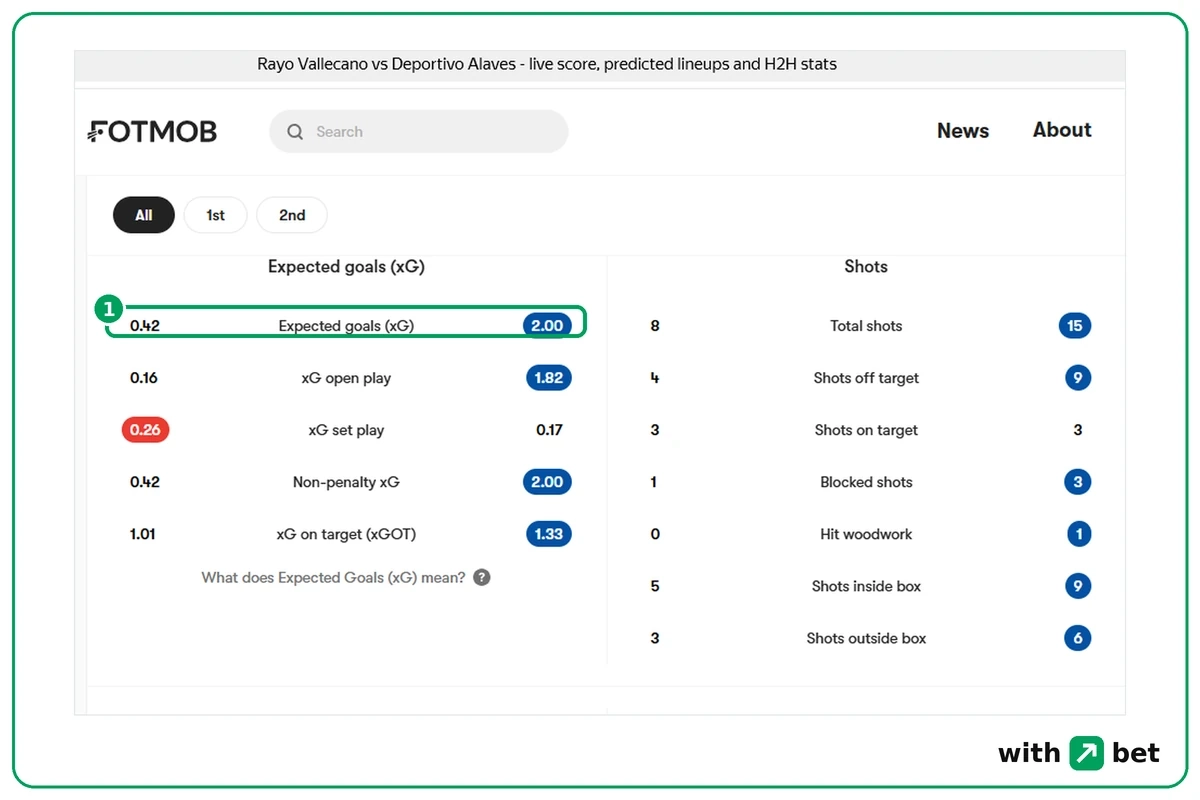
Task: Click the Hit woodwork label
Action: (x=866, y=534)
